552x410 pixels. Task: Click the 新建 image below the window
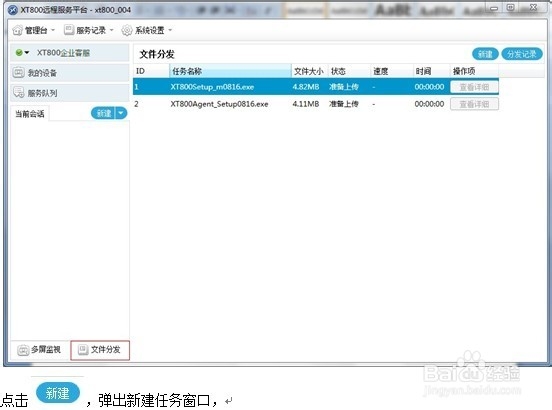coord(58,392)
